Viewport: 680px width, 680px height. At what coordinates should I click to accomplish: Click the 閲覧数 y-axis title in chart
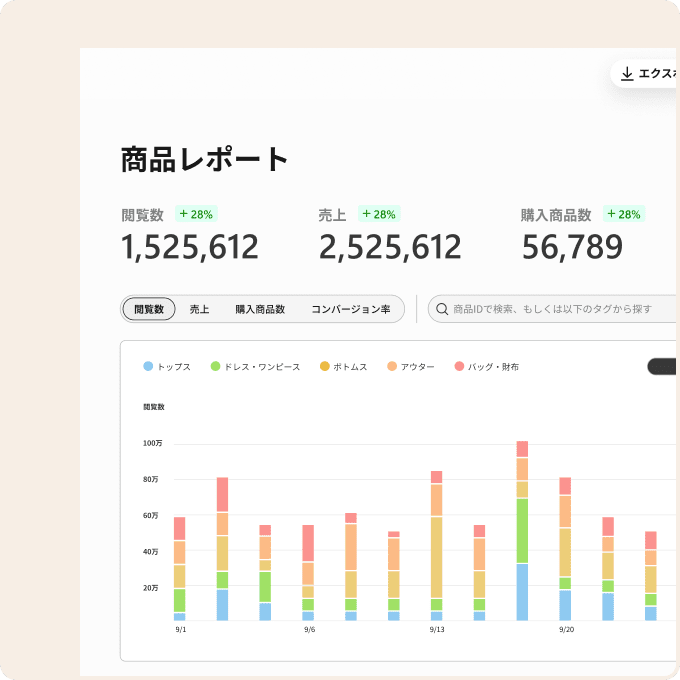coord(154,407)
